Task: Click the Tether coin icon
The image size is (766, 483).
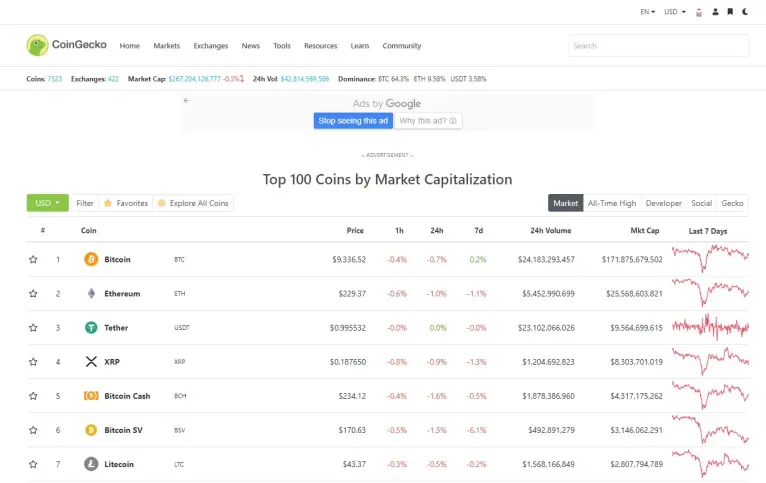Action: coord(91,327)
